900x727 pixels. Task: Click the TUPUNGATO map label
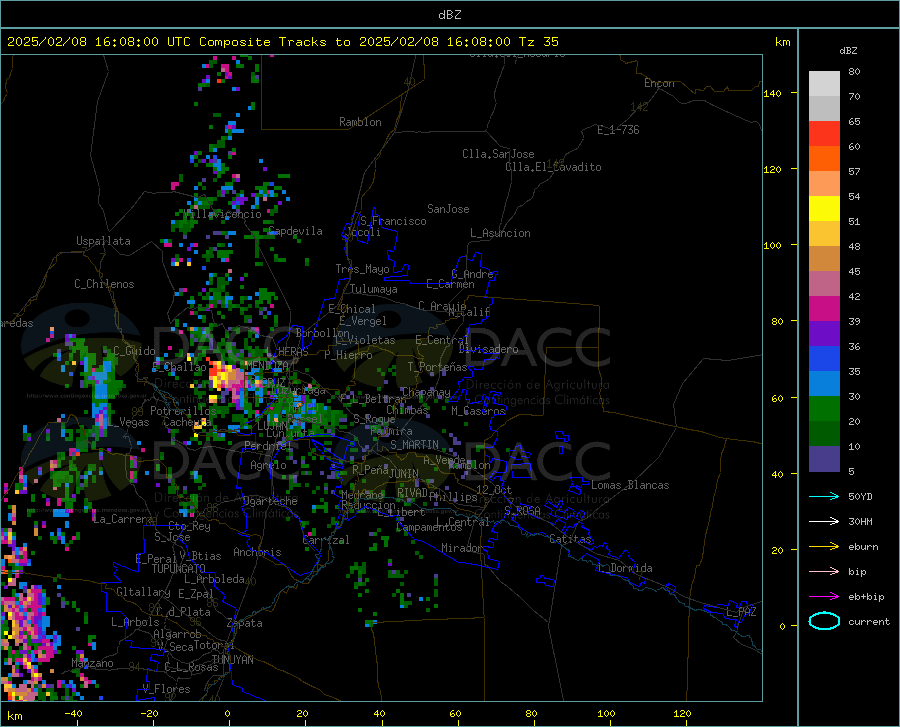click(179, 569)
